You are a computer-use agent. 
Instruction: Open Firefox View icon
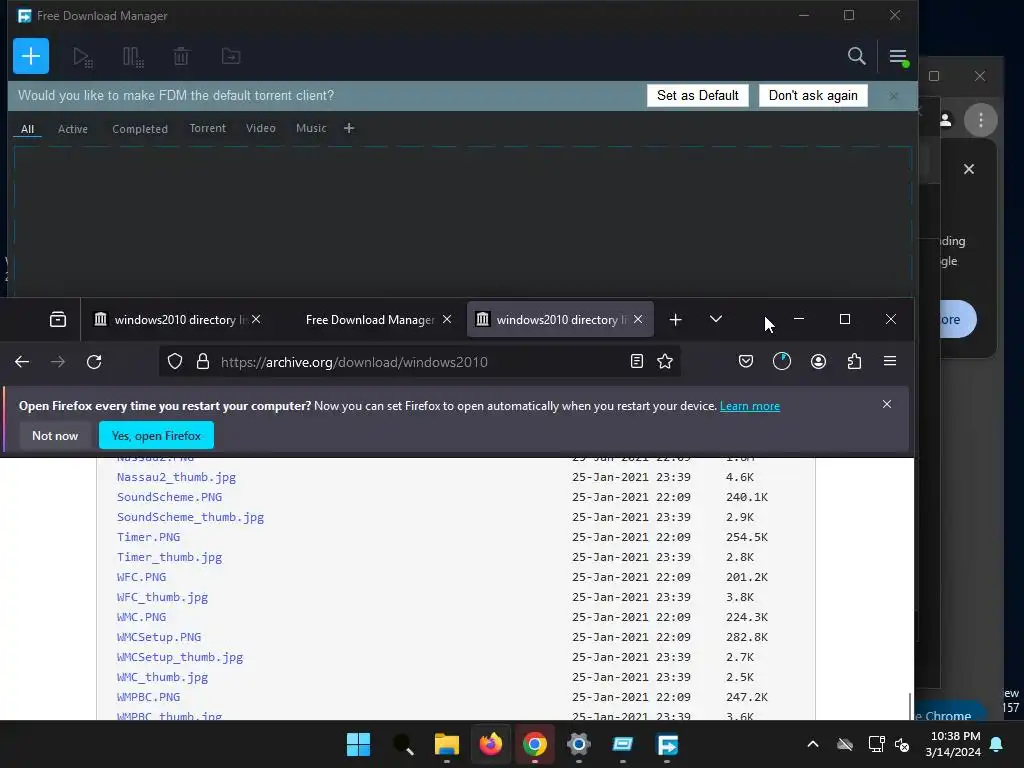[57, 319]
